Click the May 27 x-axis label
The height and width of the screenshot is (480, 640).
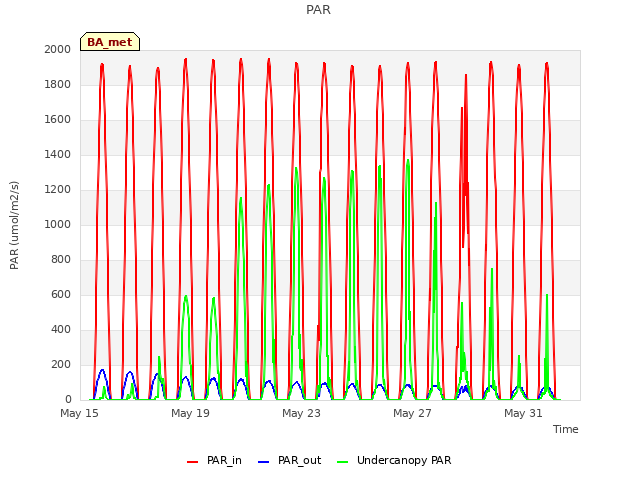pyautogui.click(x=412, y=413)
